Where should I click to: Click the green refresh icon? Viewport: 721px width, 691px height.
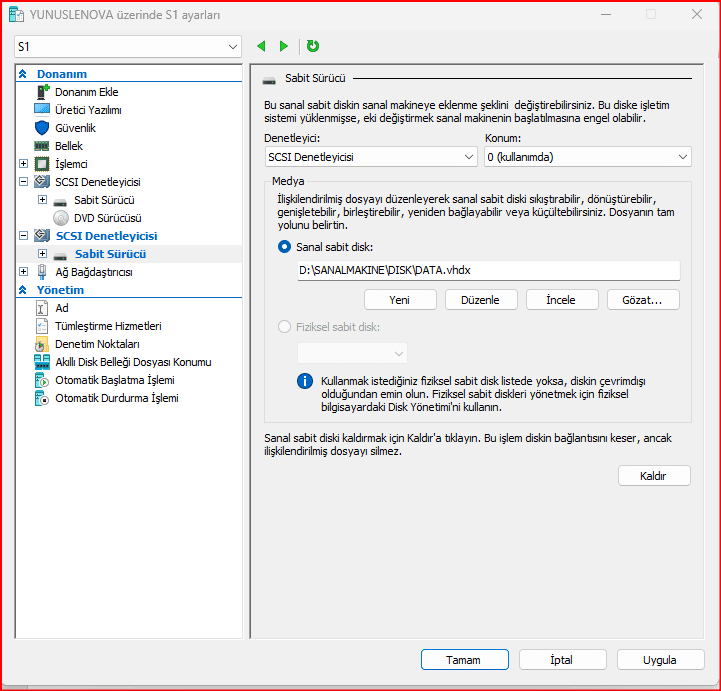tap(313, 46)
